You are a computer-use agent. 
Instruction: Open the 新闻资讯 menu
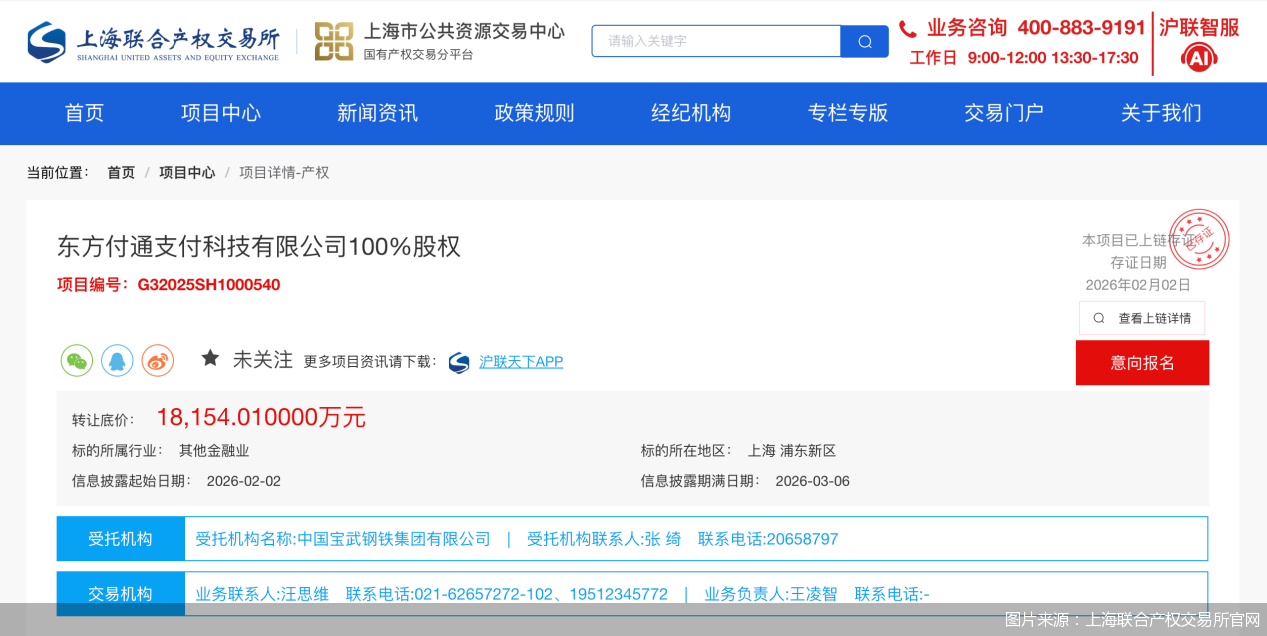[377, 113]
